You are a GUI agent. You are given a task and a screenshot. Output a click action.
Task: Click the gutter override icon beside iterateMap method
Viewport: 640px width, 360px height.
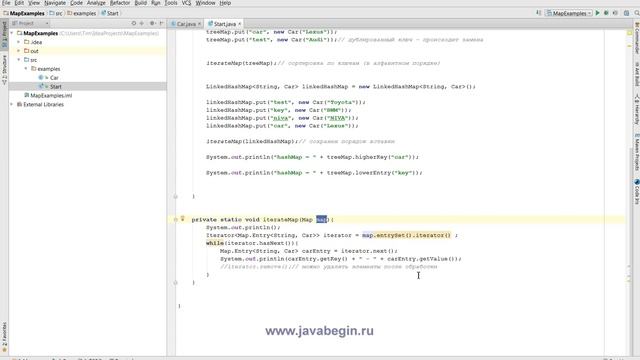pyautogui.click(x=182, y=219)
